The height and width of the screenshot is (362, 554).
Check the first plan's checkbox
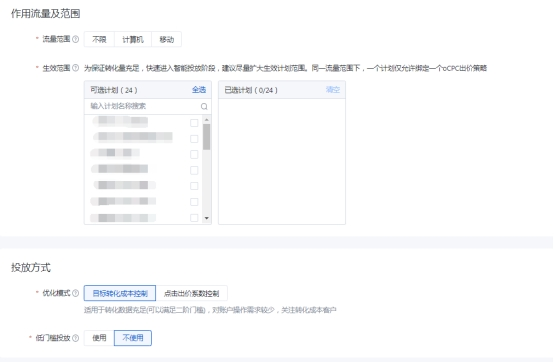194,123
